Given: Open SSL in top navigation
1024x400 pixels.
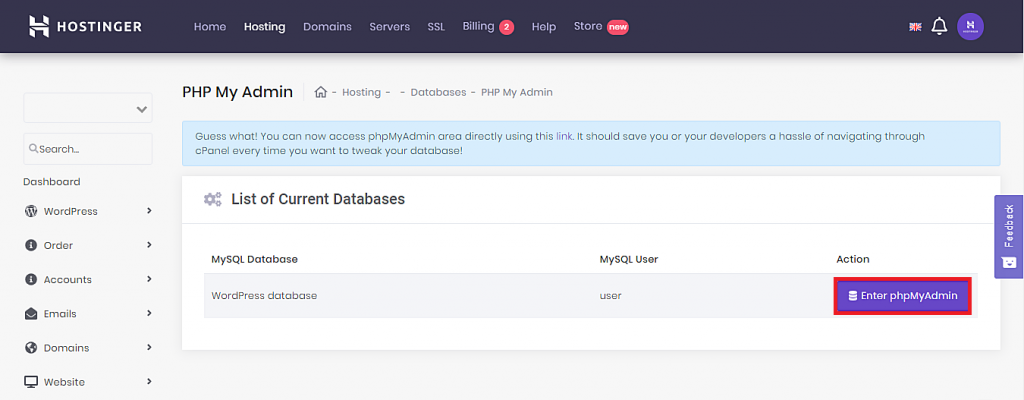Looking at the screenshot, I should click(x=436, y=27).
